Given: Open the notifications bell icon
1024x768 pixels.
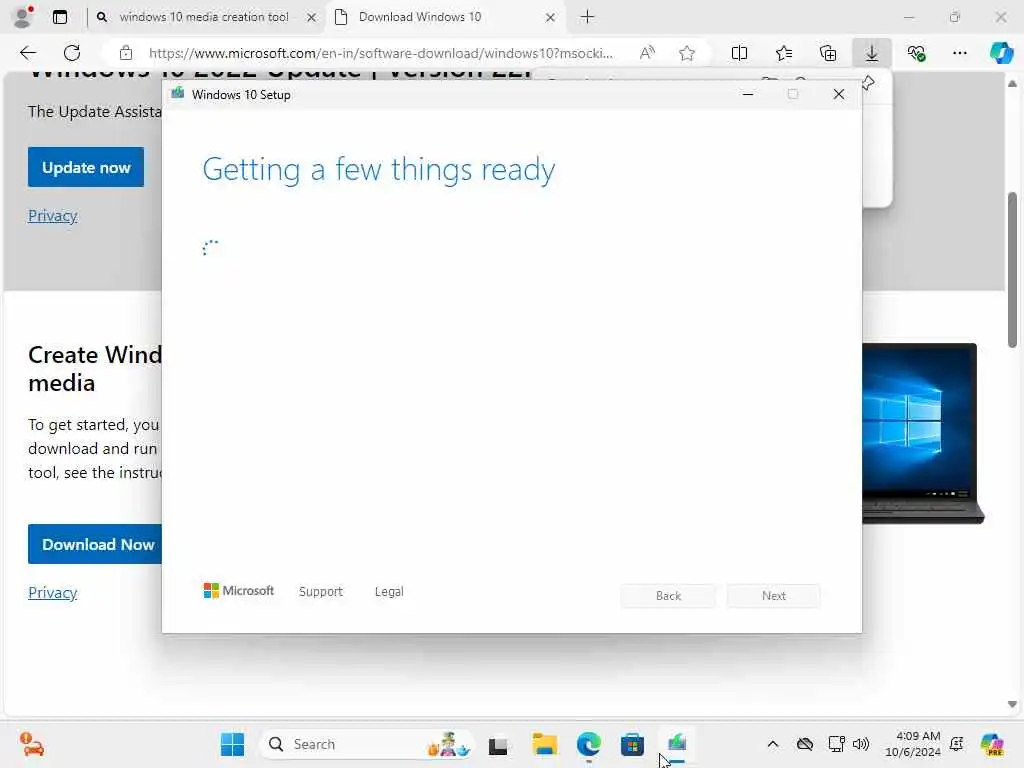Looking at the screenshot, I should pyautogui.click(x=957, y=744).
